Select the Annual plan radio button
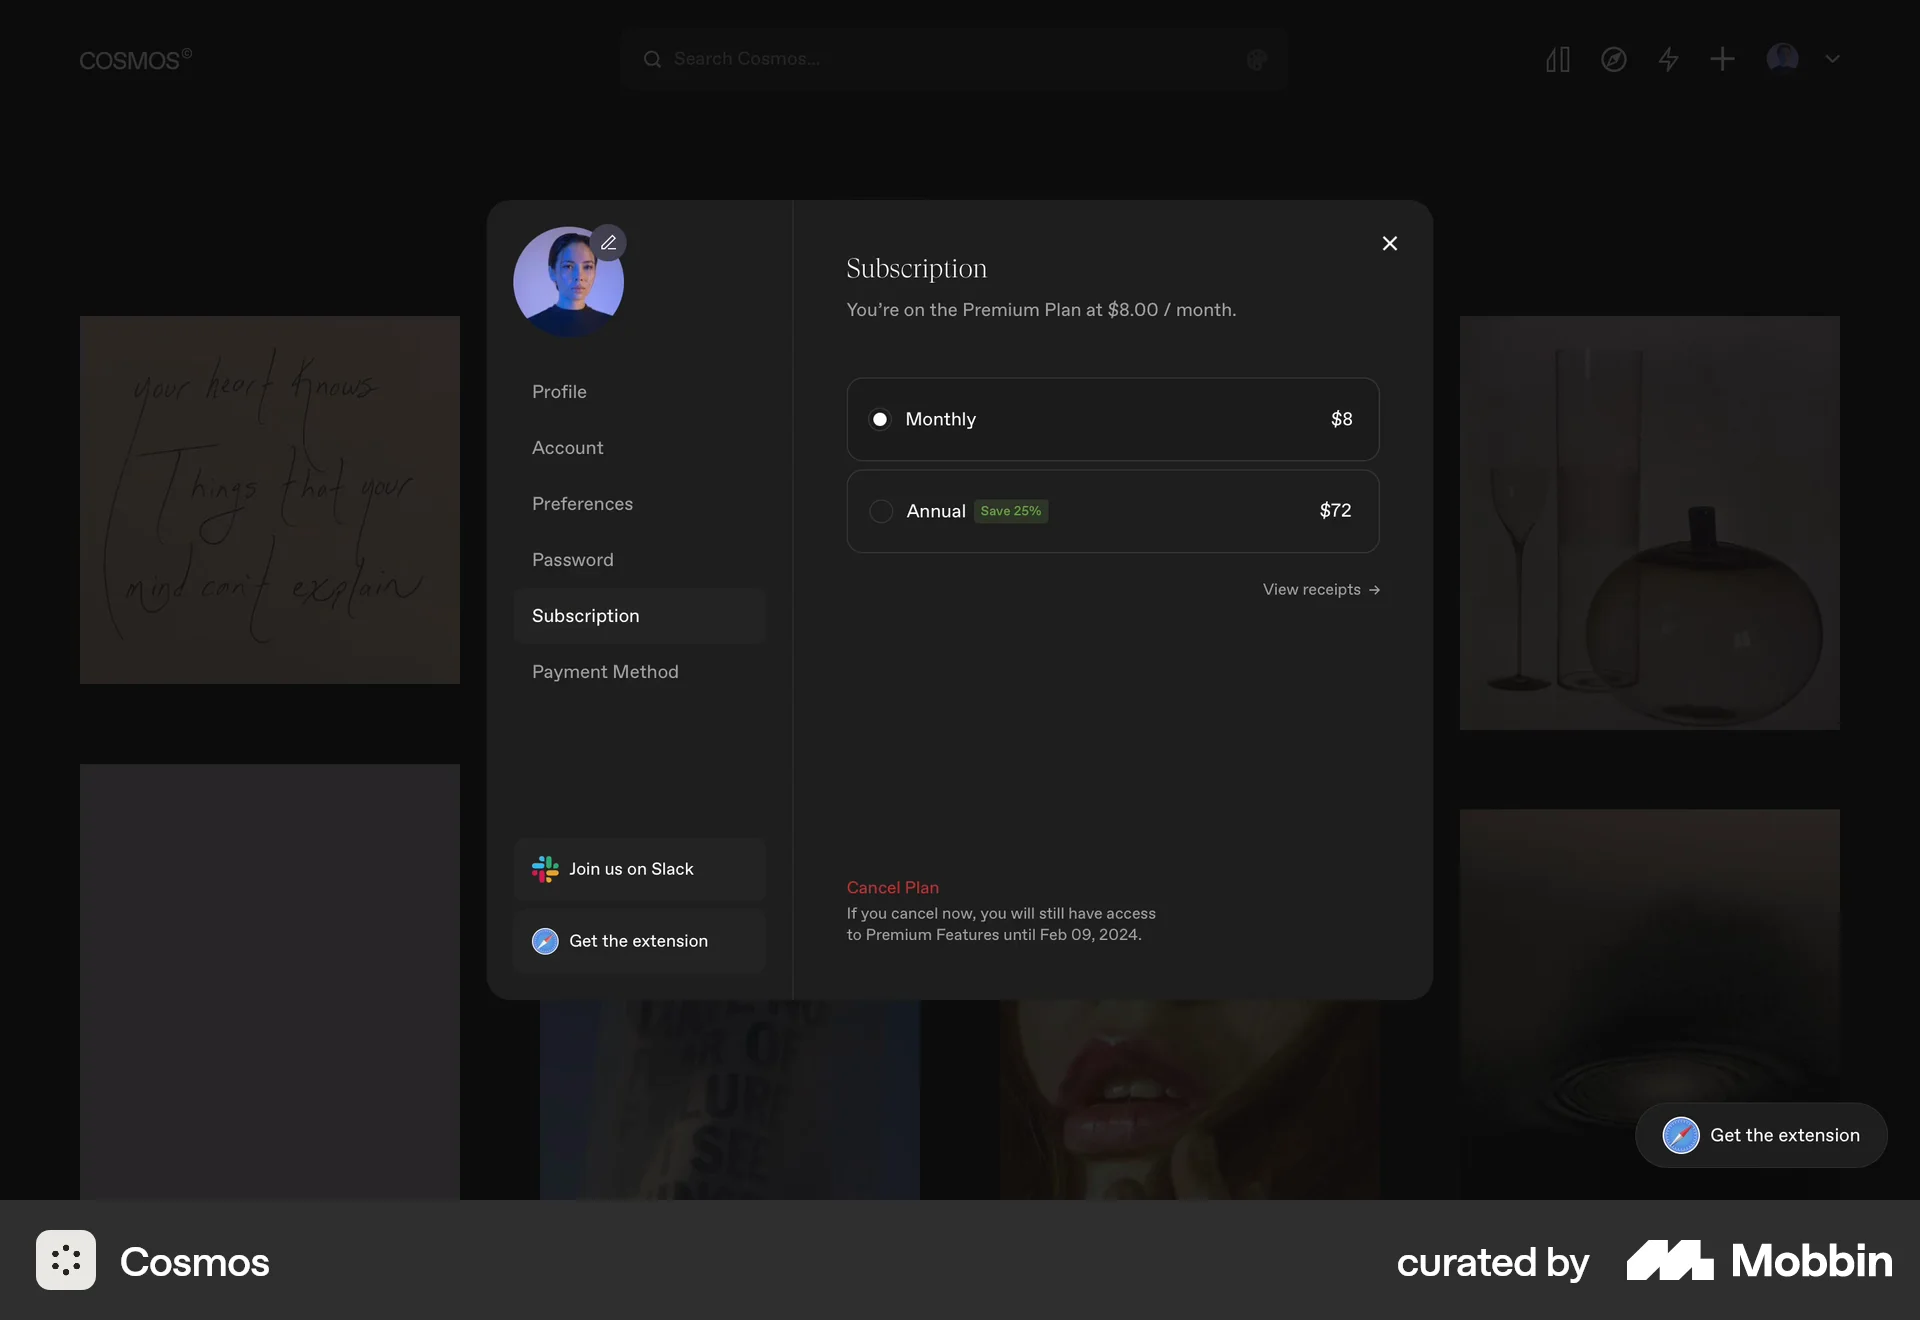The width and height of the screenshot is (1920, 1320). point(880,511)
